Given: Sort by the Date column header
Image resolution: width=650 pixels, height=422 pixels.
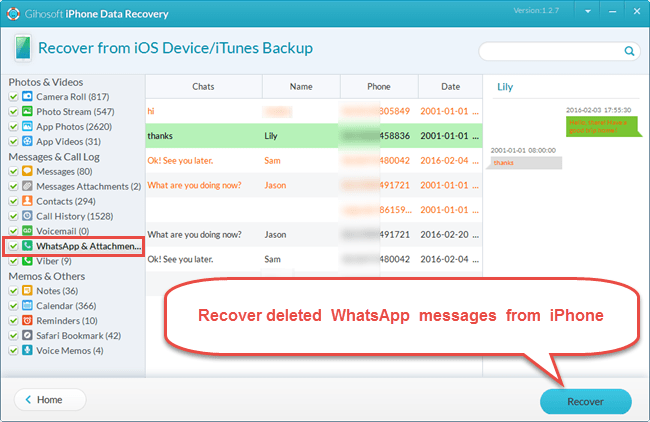Looking at the screenshot, I should click(x=450, y=87).
